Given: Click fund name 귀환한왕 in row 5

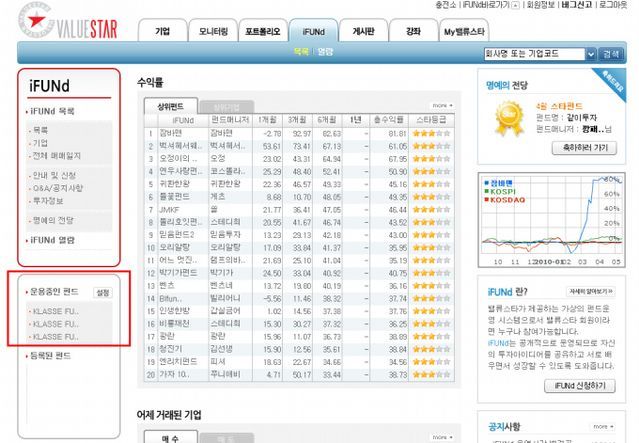Looking at the screenshot, I should click(174, 184).
